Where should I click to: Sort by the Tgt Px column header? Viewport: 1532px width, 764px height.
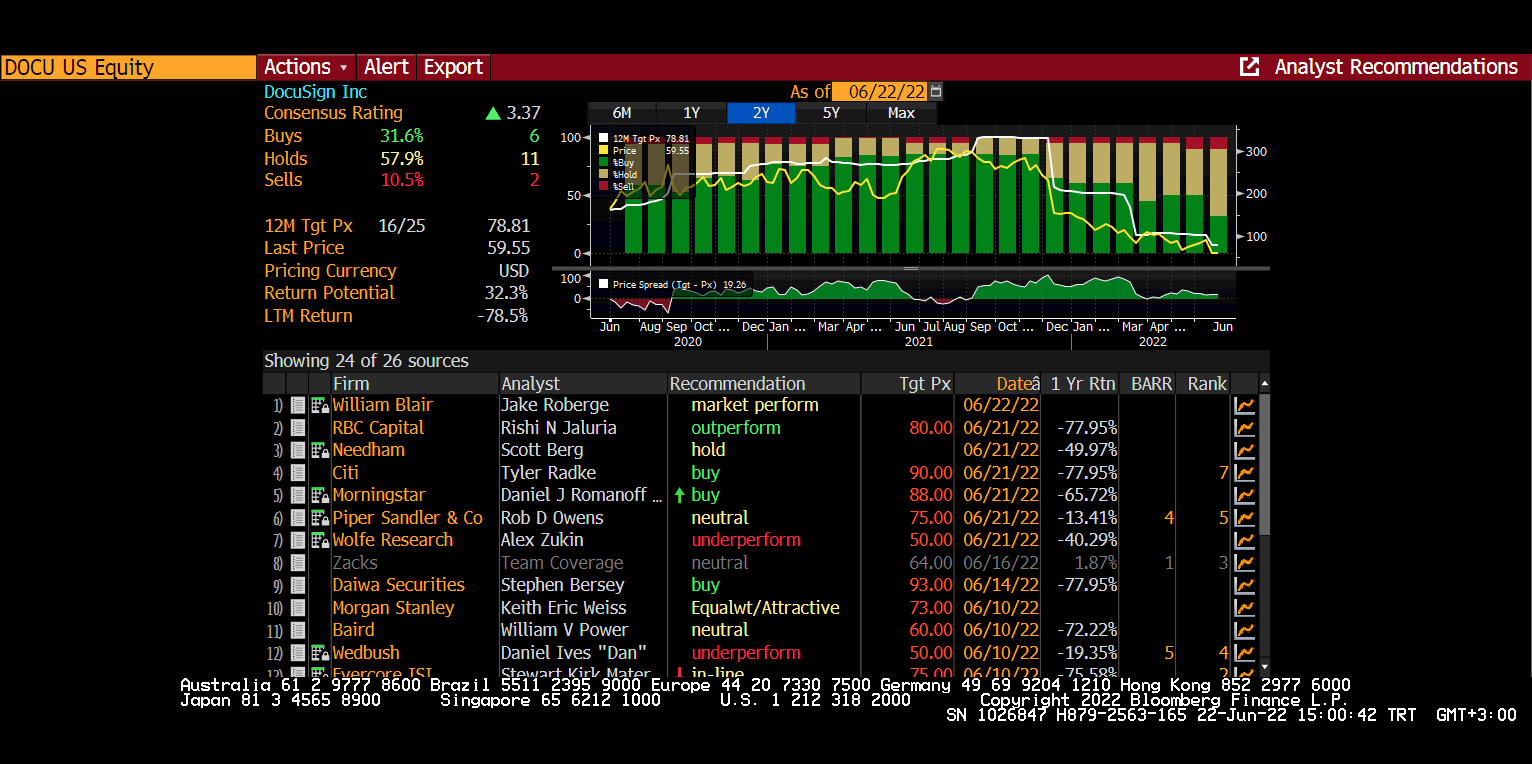click(908, 384)
